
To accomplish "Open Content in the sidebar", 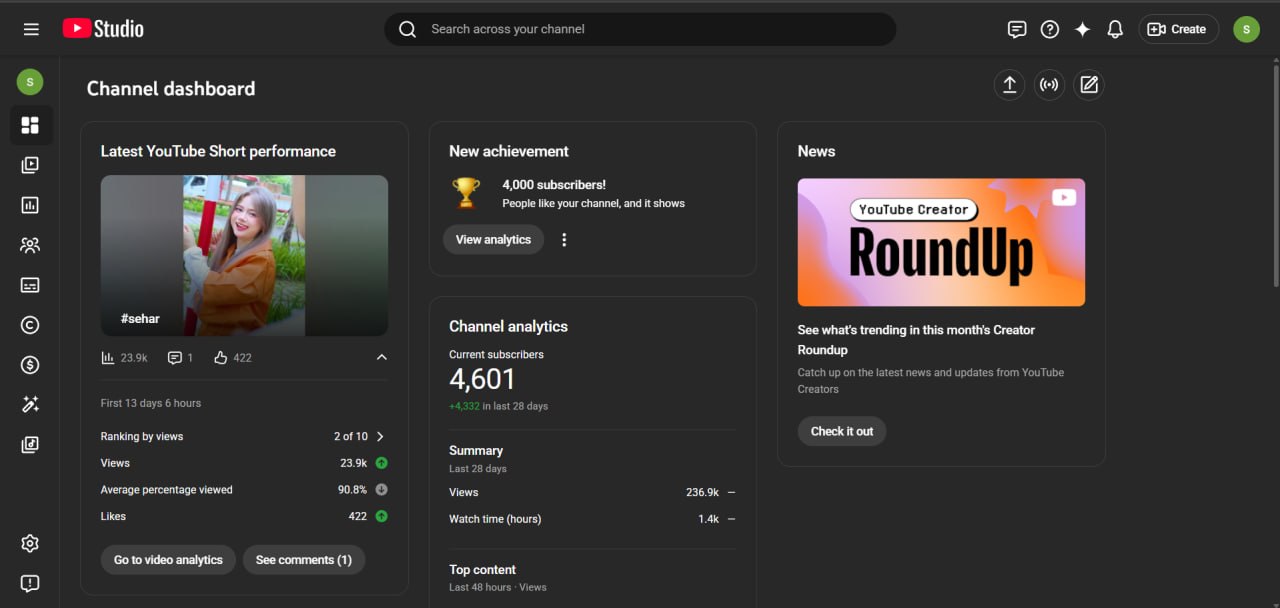I will (x=30, y=165).
